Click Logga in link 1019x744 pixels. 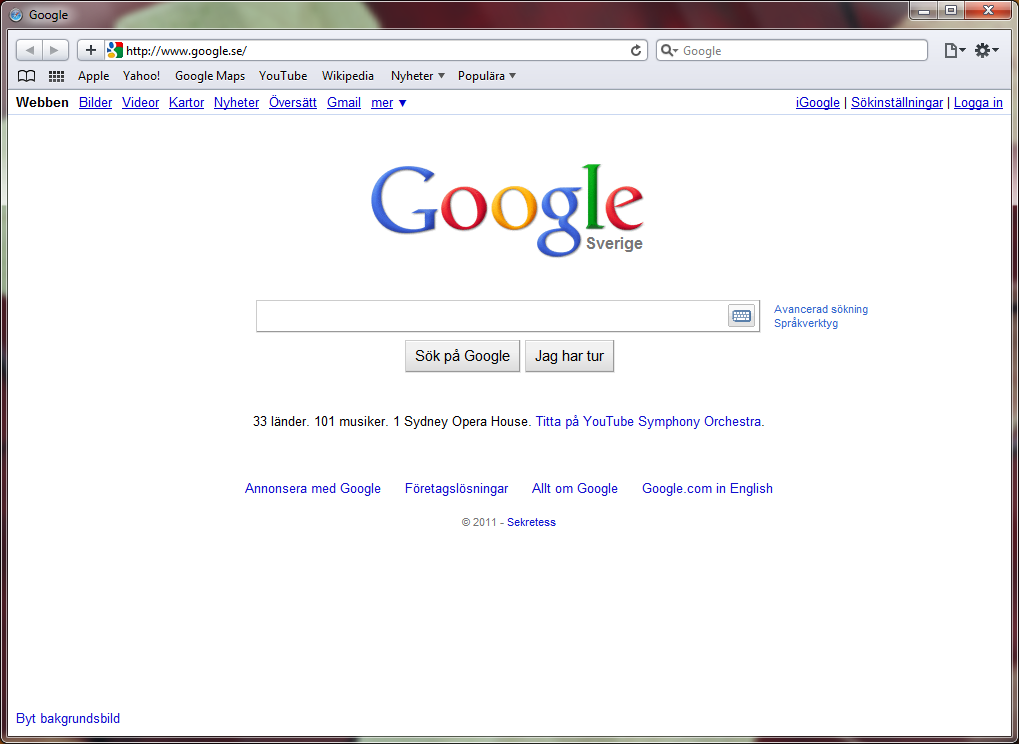coord(978,103)
